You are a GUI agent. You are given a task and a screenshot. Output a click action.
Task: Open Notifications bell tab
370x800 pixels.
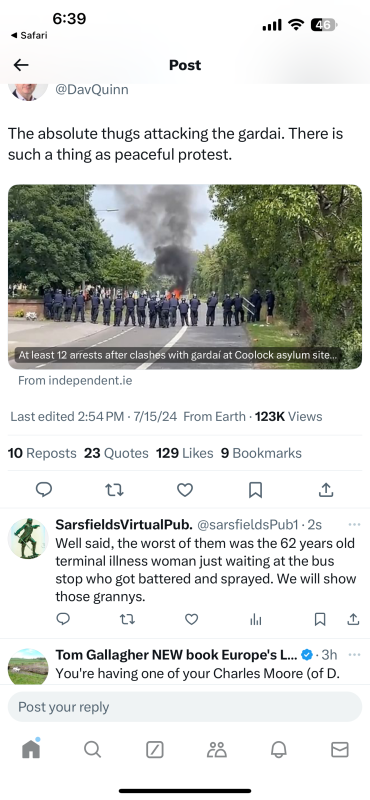pyautogui.click(x=278, y=749)
